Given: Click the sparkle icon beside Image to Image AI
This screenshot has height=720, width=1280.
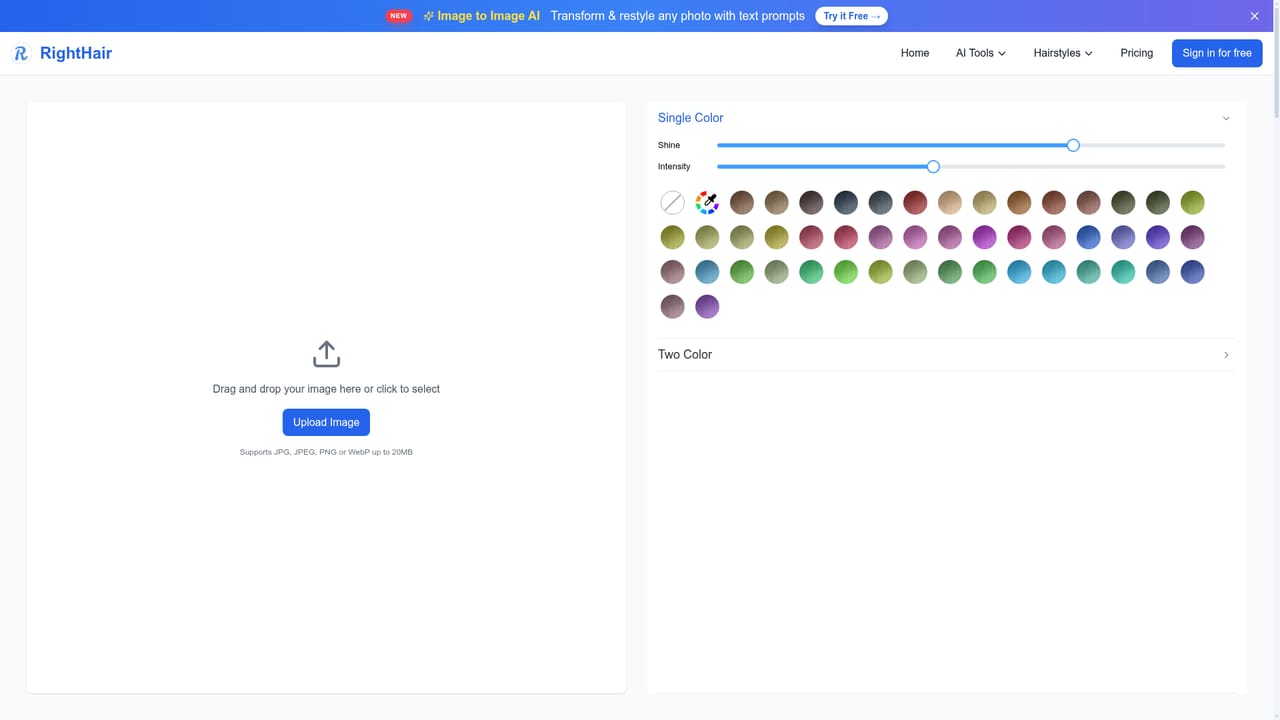Looking at the screenshot, I should [428, 16].
